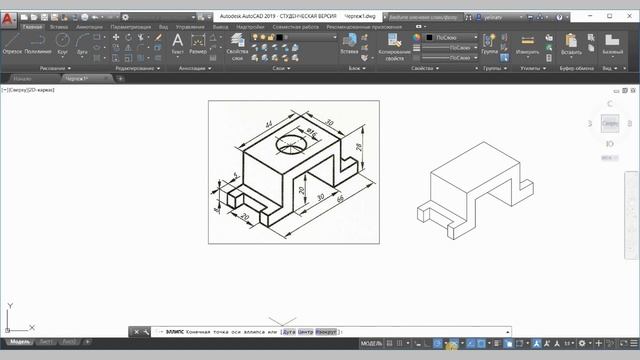Select the Rotate tool in Редактирование panel
The height and width of the screenshot is (360, 640).
pyautogui.click(x=128, y=37)
